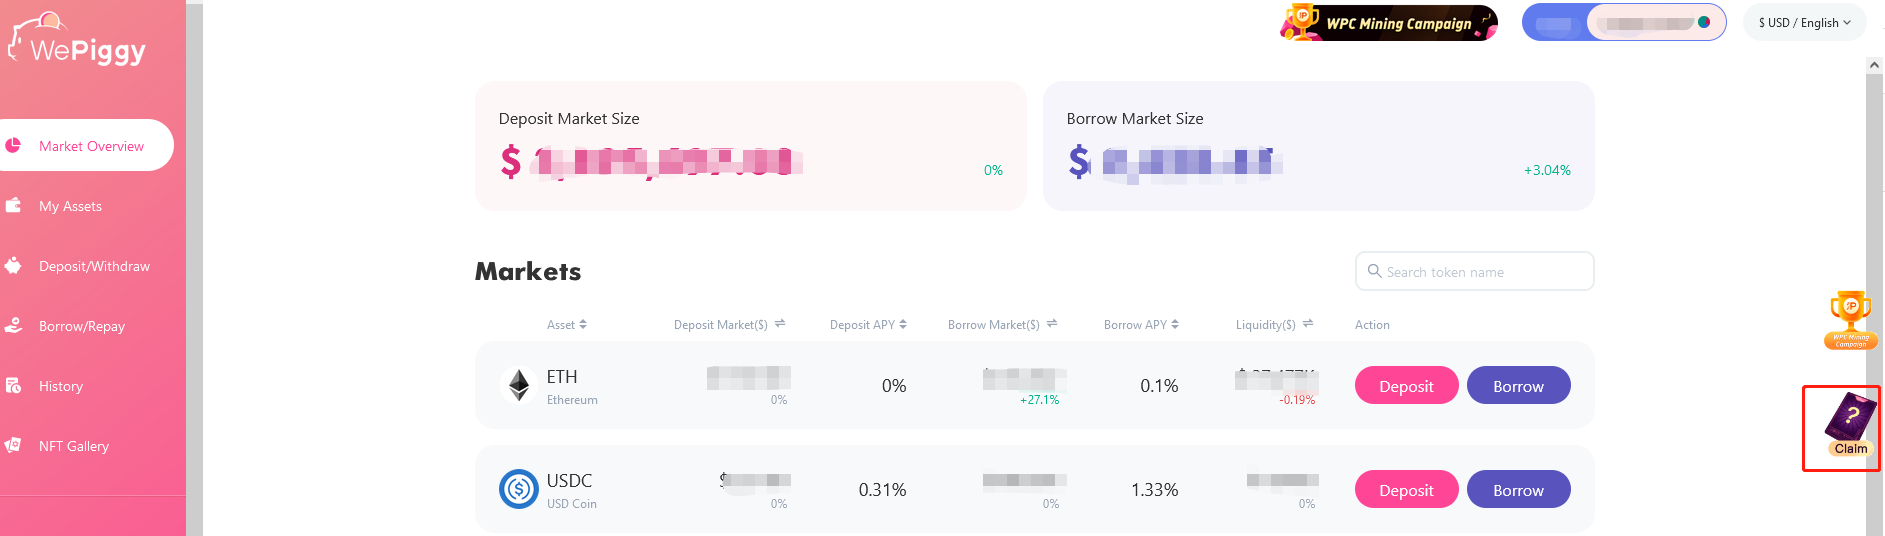Toggle Liquidity($) column switch
The image size is (1885, 536).
pos(1308,324)
